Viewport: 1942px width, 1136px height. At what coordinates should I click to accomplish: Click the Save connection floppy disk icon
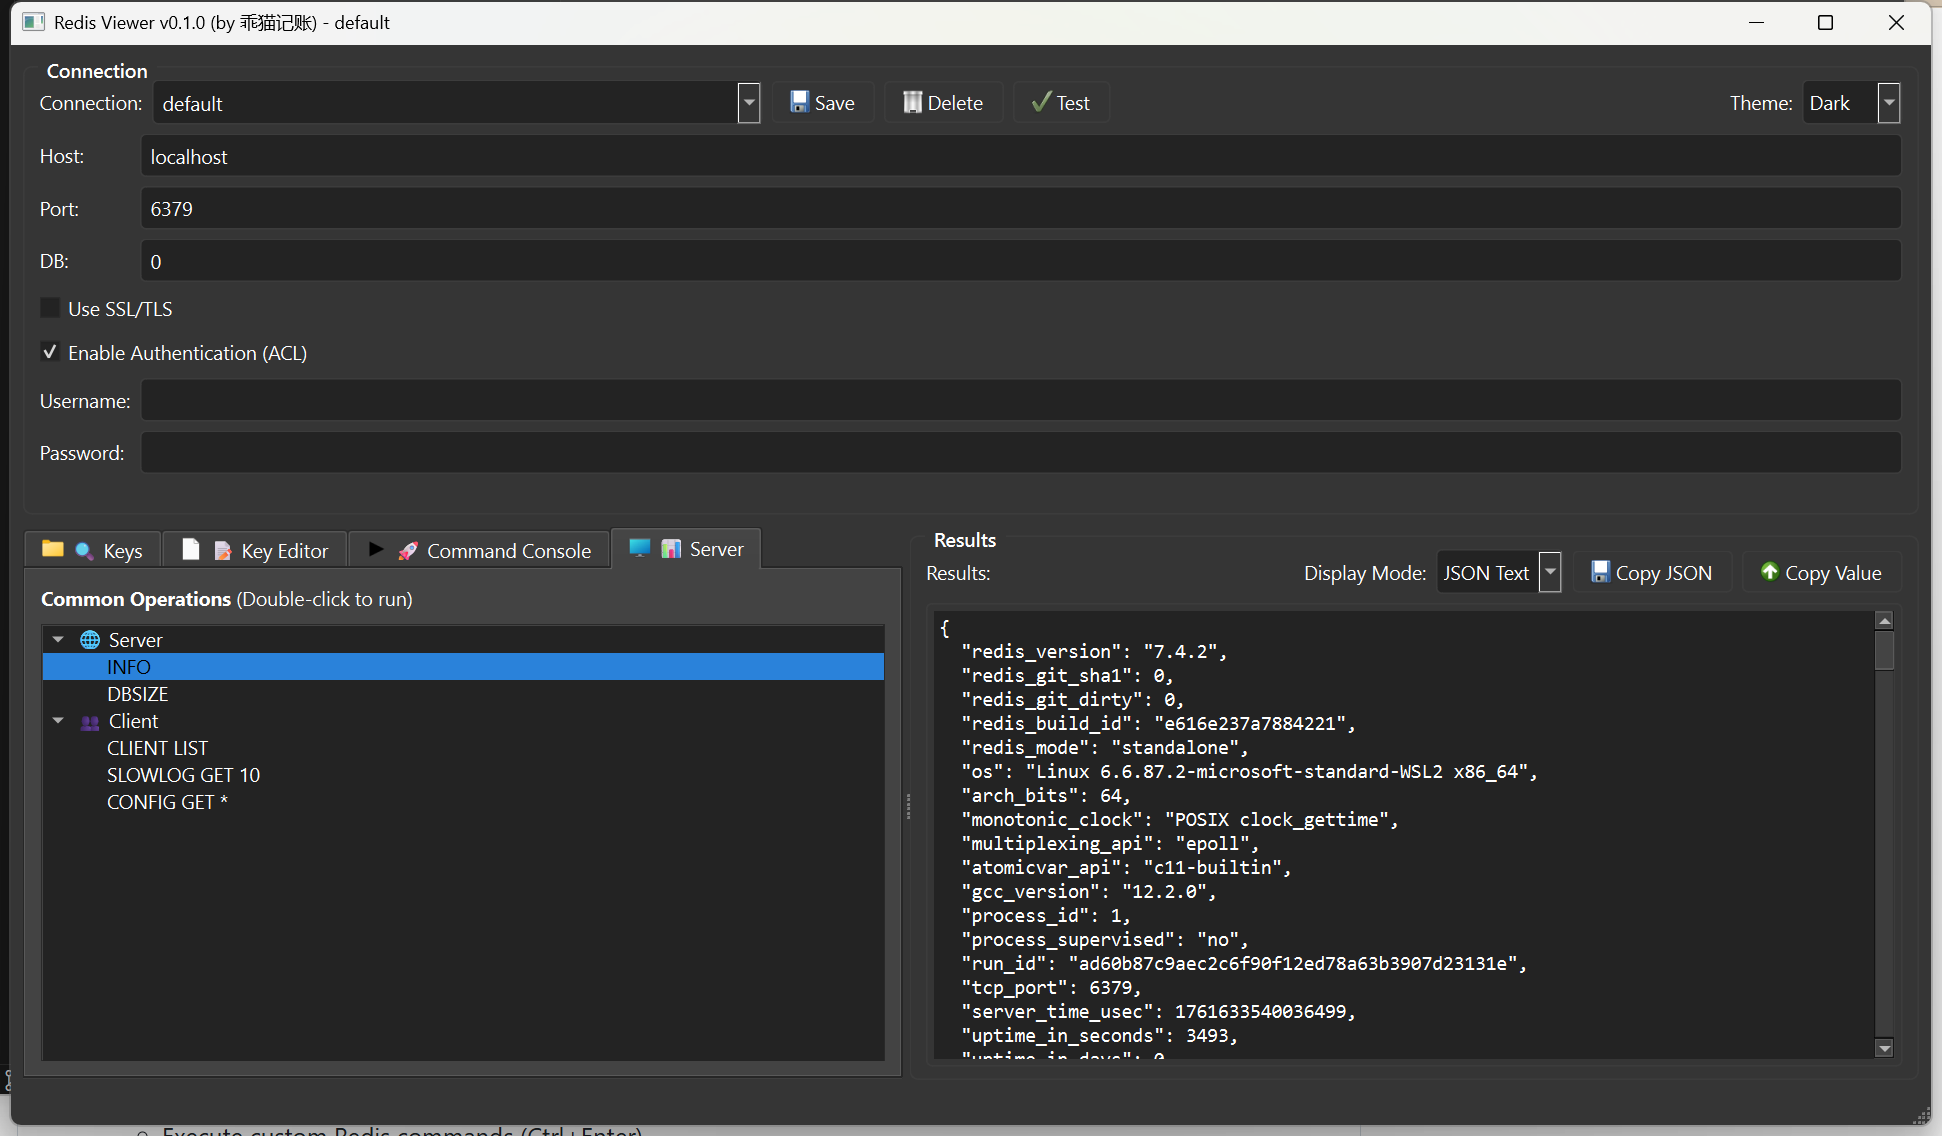(x=799, y=102)
